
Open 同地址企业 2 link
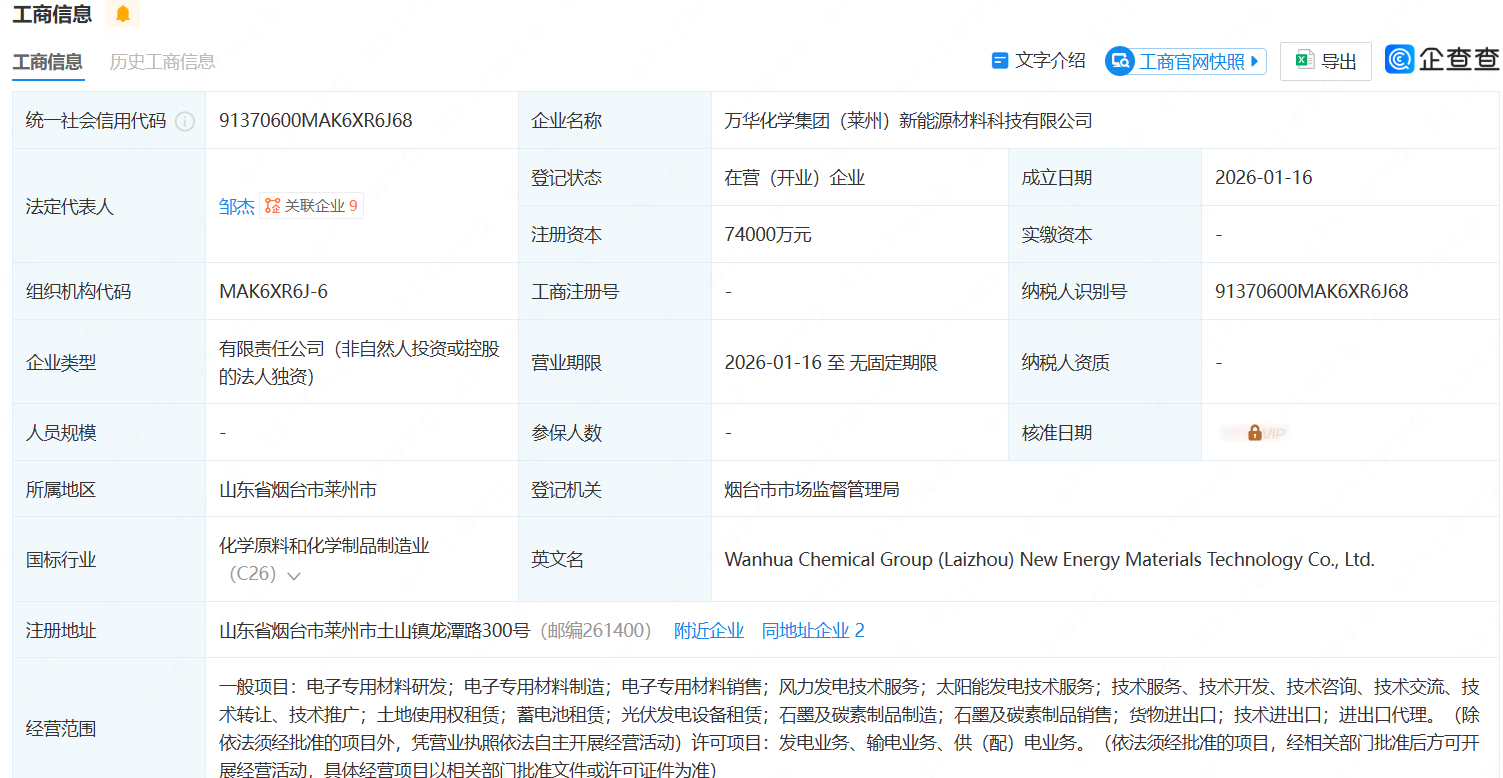pos(812,631)
